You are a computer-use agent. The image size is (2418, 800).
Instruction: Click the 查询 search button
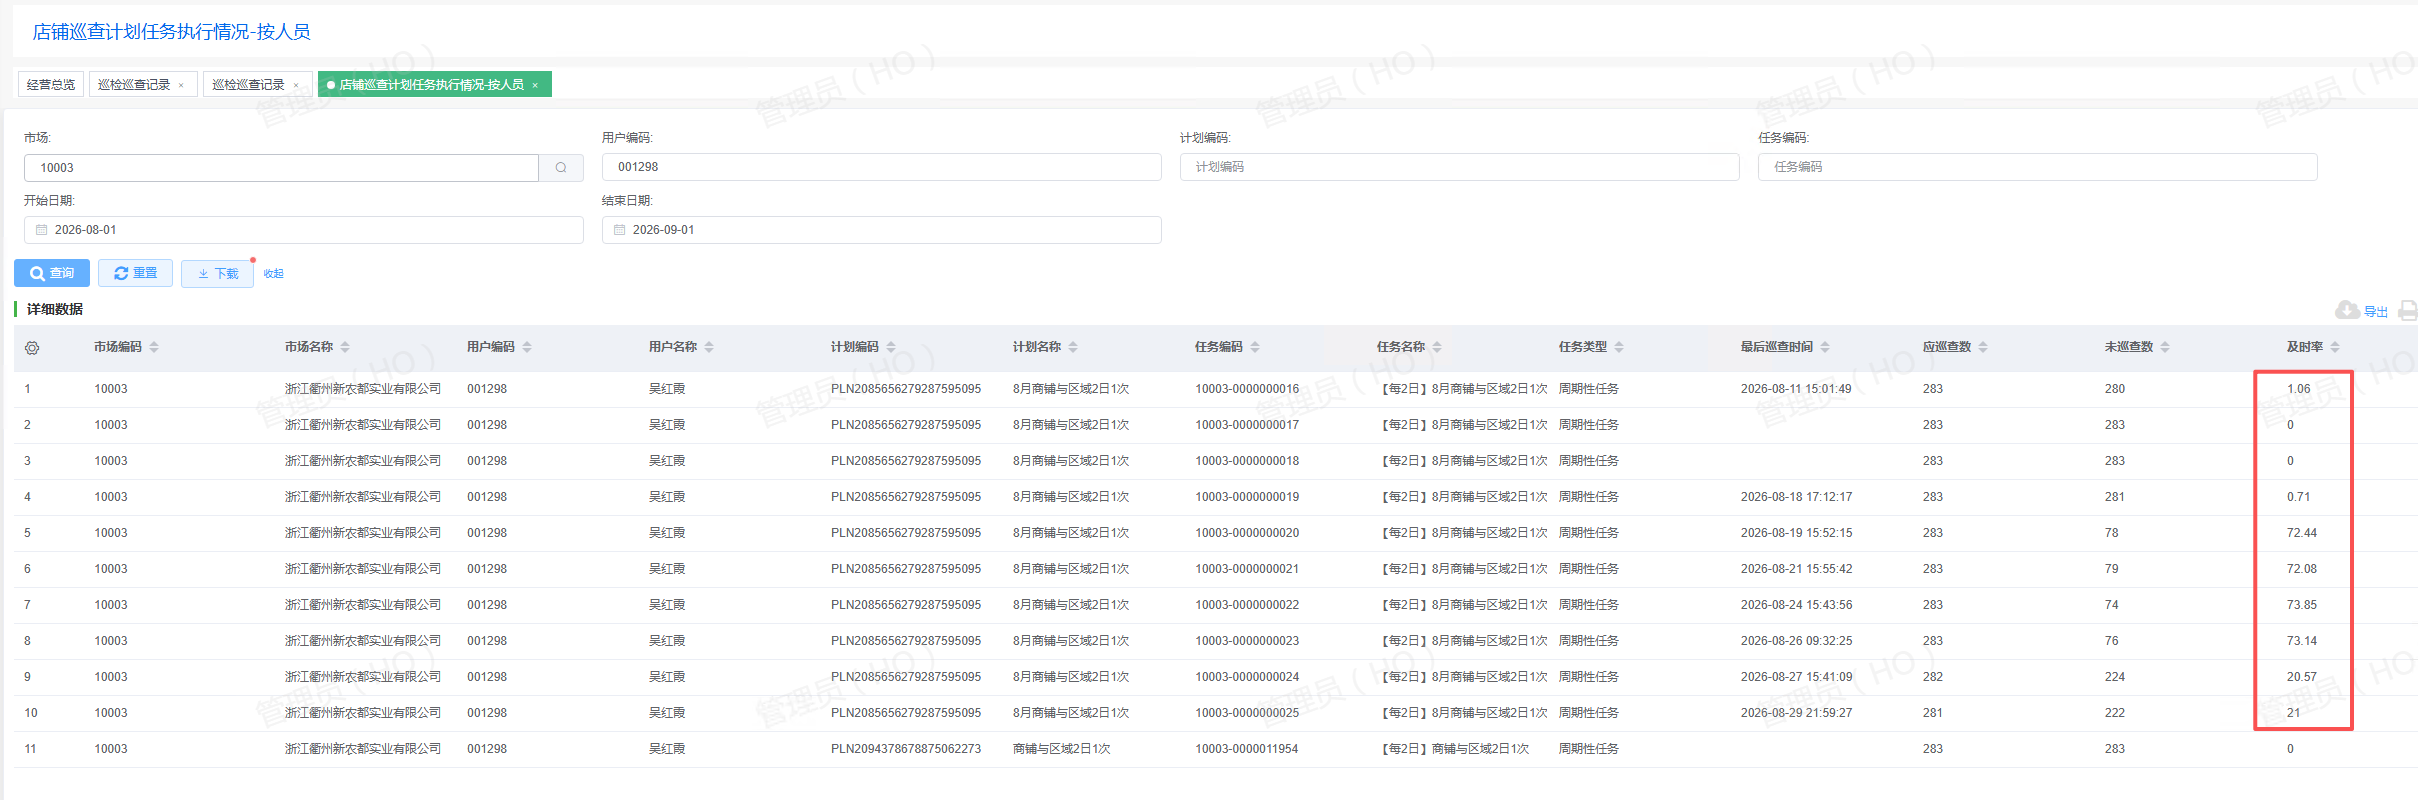(52, 273)
